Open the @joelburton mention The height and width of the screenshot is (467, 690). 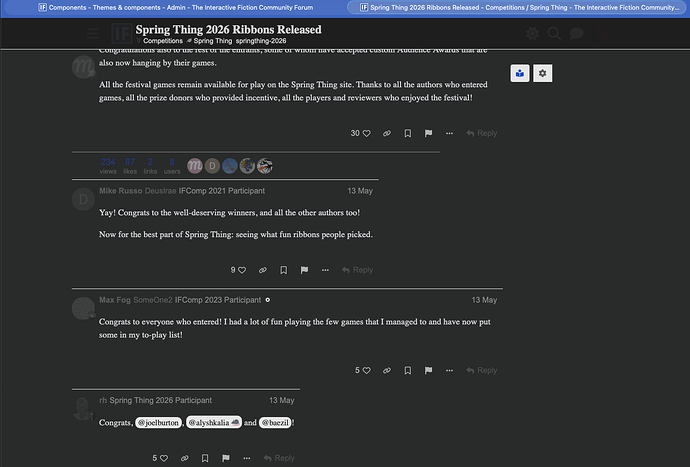point(158,423)
